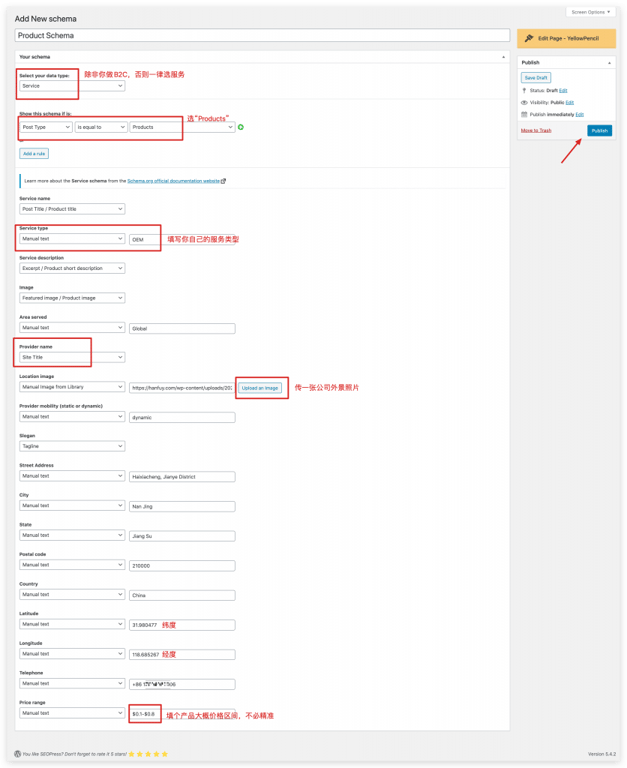Screen dimensions: 627x768
Task: Click the Save Draft button
Action: (535, 77)
